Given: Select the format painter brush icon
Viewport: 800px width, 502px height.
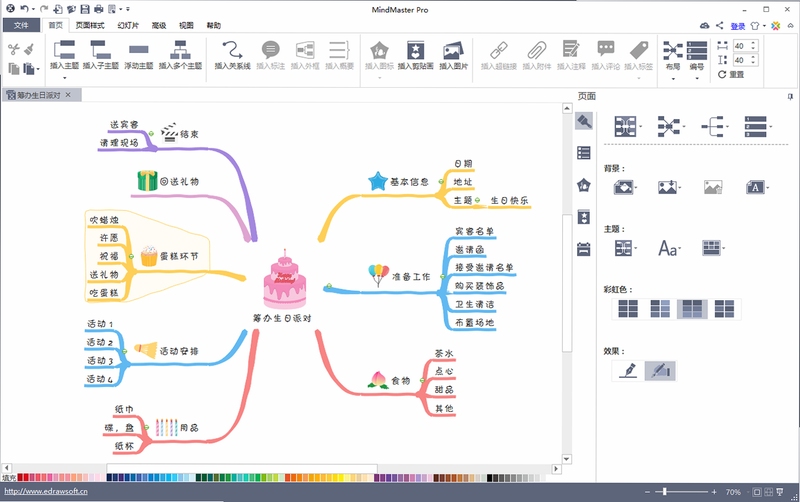Looking at the screenshot, I should pyautogui.click(x=29, y=49).
